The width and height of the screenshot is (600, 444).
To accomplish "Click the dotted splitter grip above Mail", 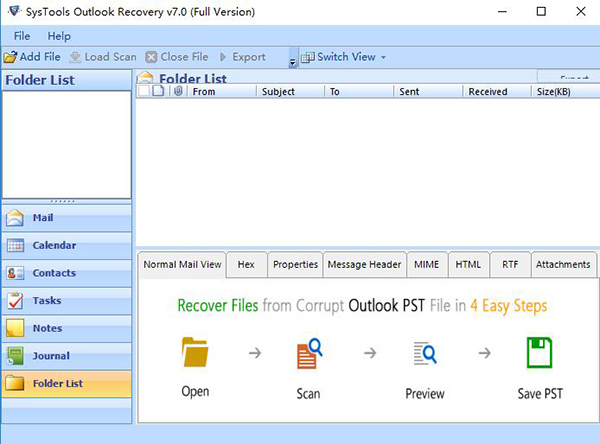I will click(x=63, y=201).
